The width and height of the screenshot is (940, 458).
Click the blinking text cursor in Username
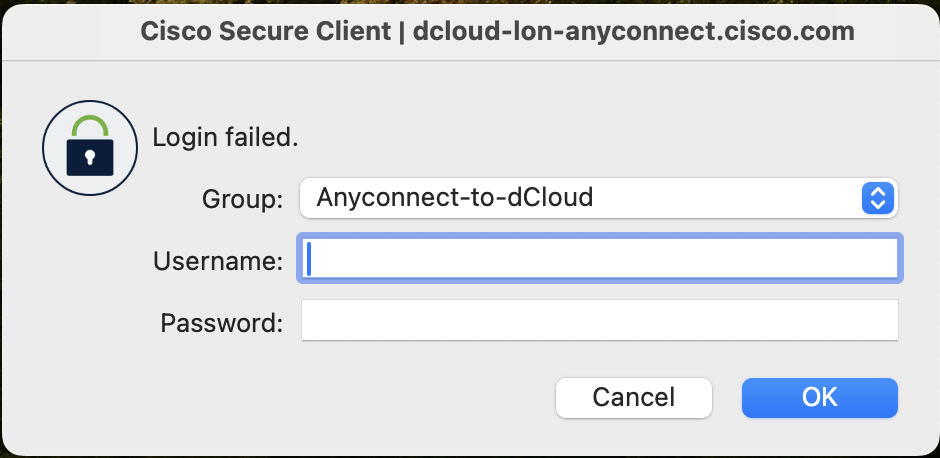pos(309,258)
